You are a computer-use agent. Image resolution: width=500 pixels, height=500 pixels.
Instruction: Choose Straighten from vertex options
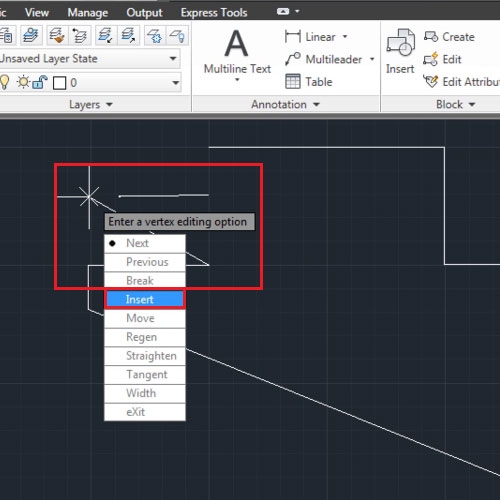[145, 356]
